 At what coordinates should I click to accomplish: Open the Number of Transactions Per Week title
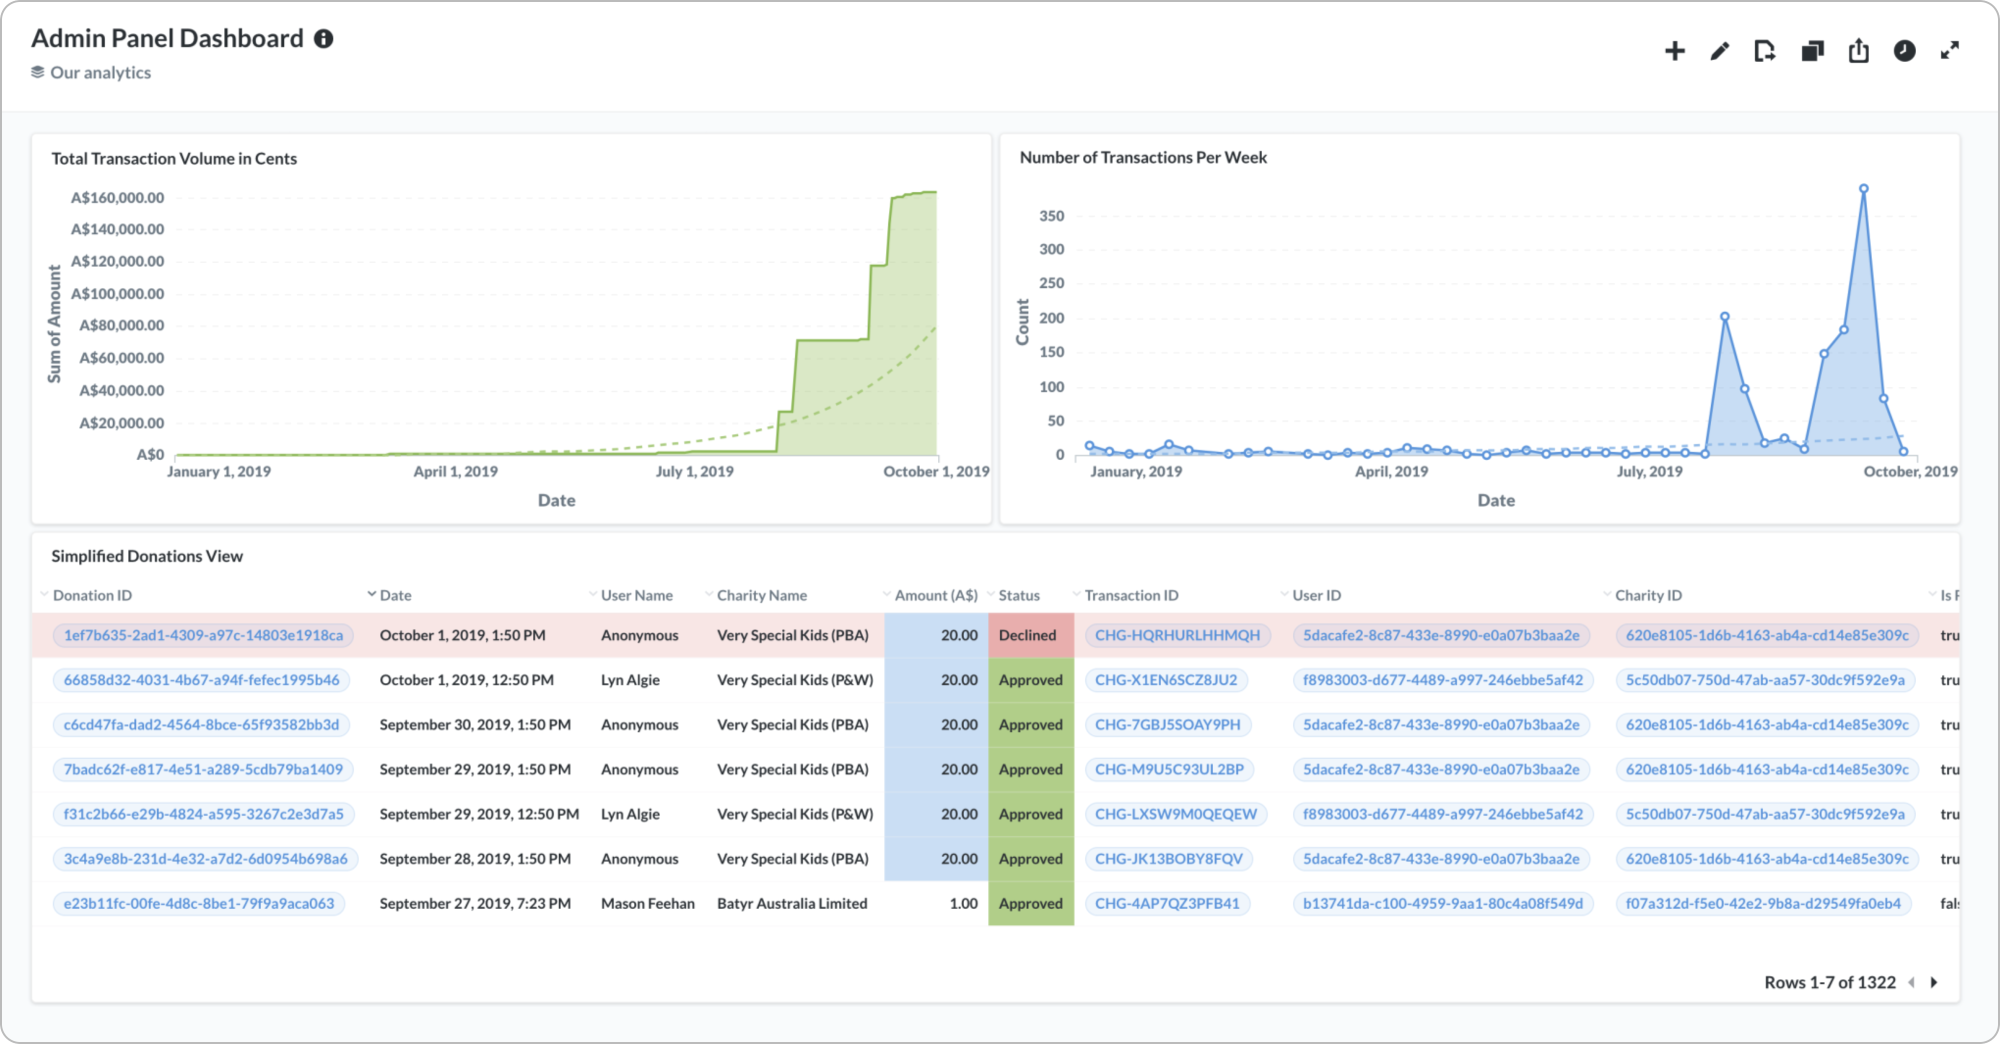[x=1143, y=158]
